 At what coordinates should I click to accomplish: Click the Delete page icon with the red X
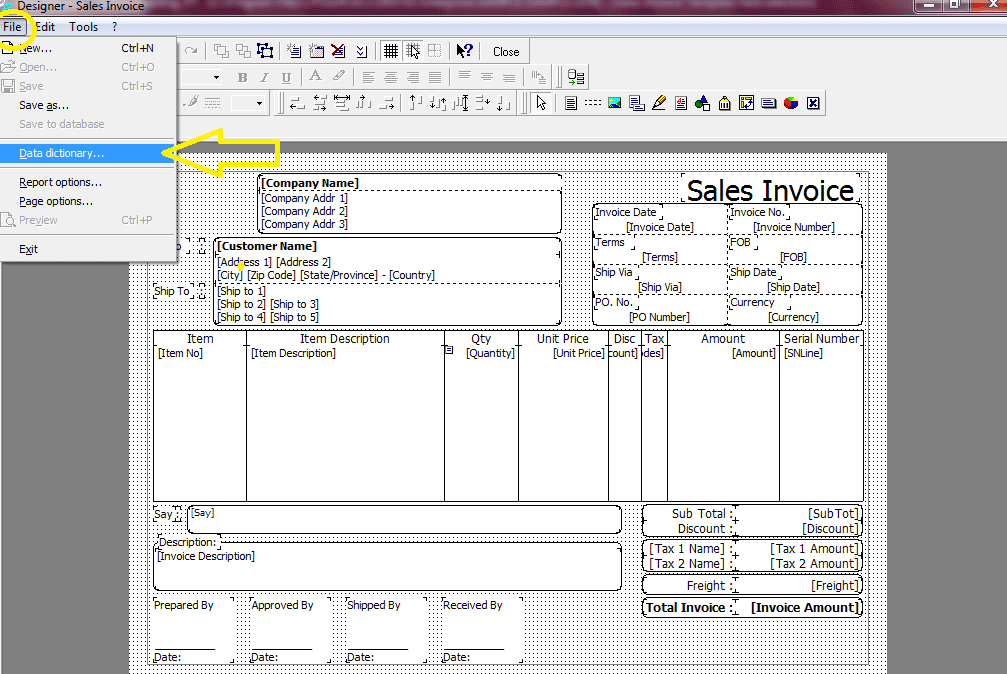(x=338, y=51)
